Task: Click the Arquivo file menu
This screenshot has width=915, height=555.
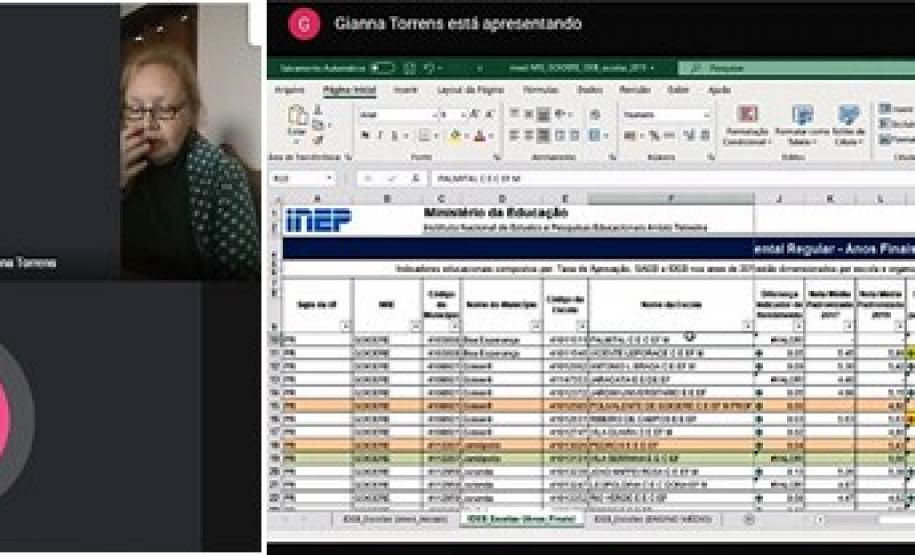Action: click(289, 90)
